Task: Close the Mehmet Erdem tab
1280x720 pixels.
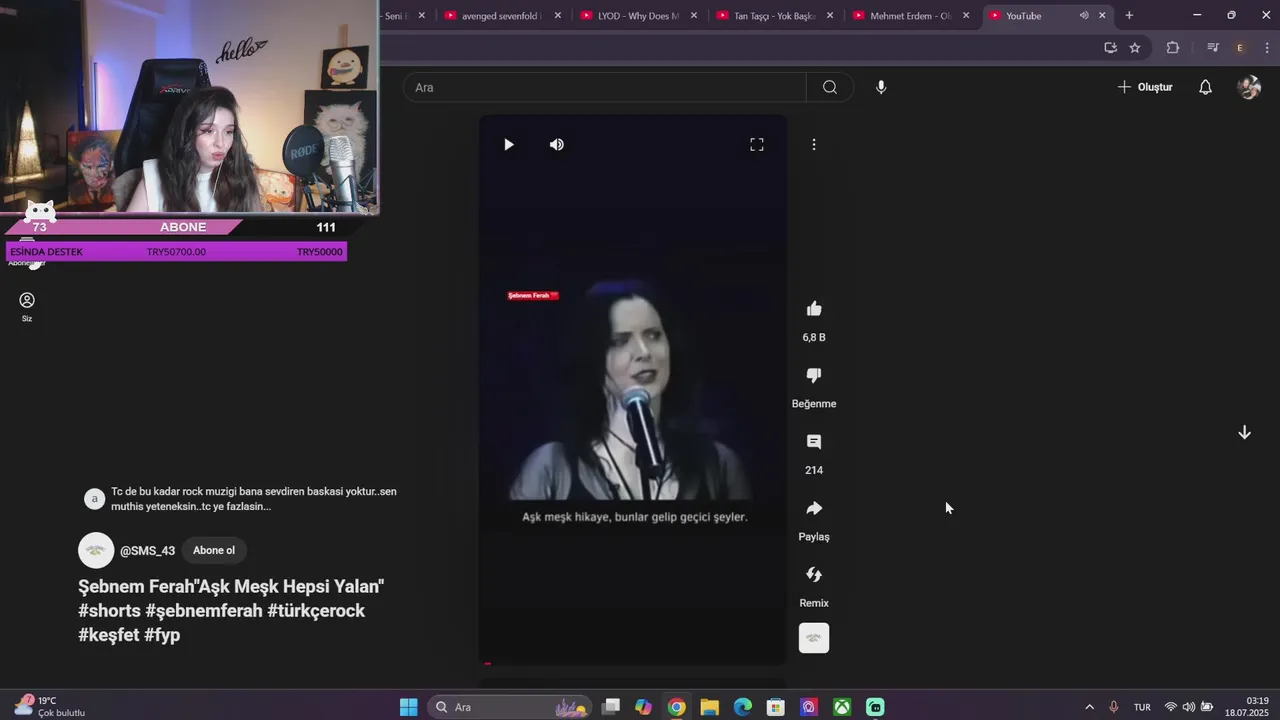Action: [966, 15]
